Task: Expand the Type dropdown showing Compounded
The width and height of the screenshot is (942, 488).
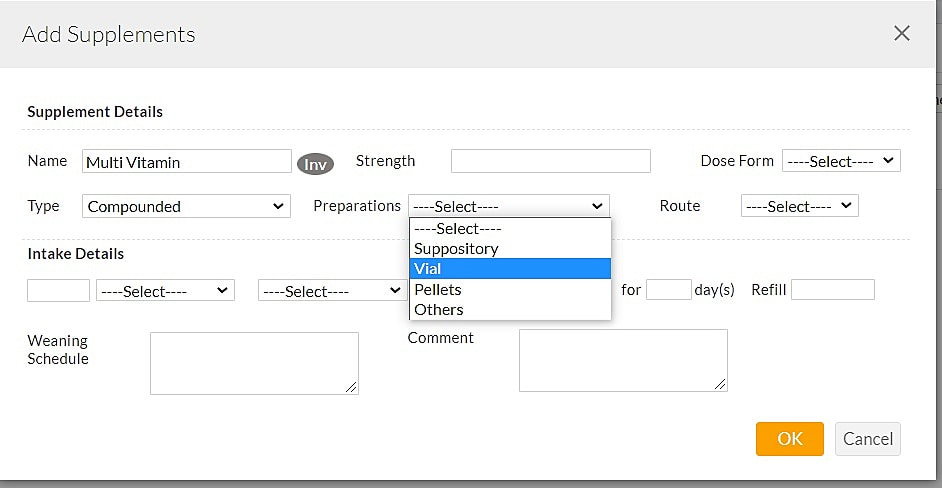Action: point(186,207)
